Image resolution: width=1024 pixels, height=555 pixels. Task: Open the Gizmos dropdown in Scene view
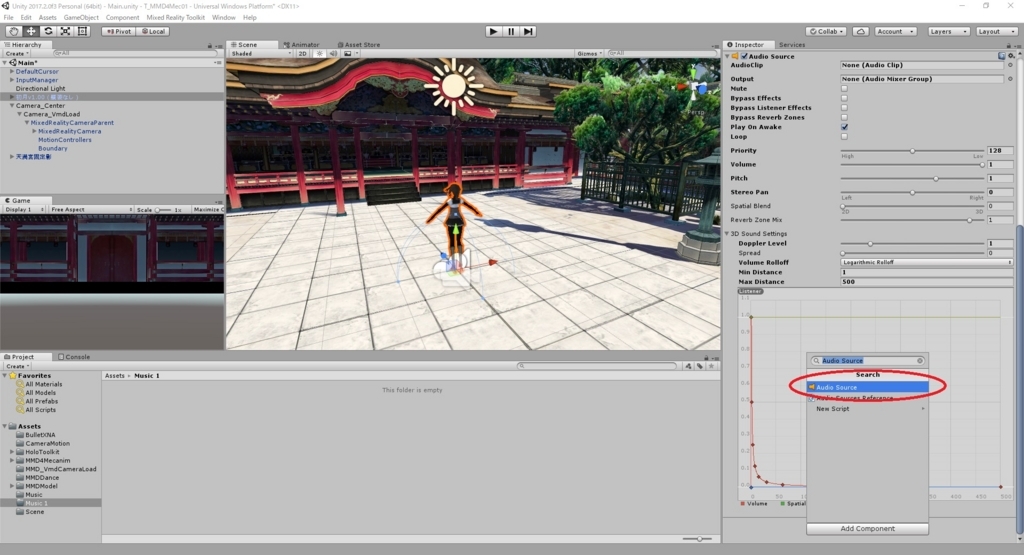click(589, 54)
